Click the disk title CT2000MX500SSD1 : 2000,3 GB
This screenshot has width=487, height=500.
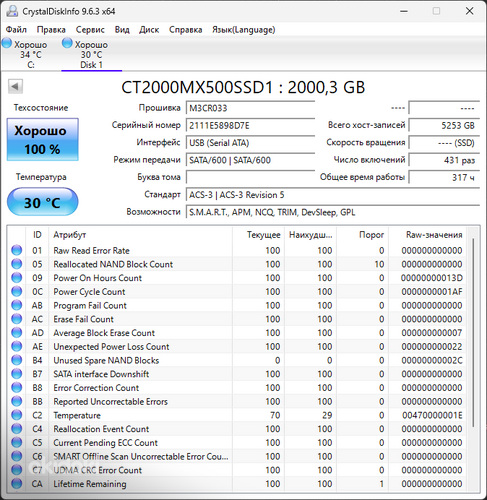point(243,87)
